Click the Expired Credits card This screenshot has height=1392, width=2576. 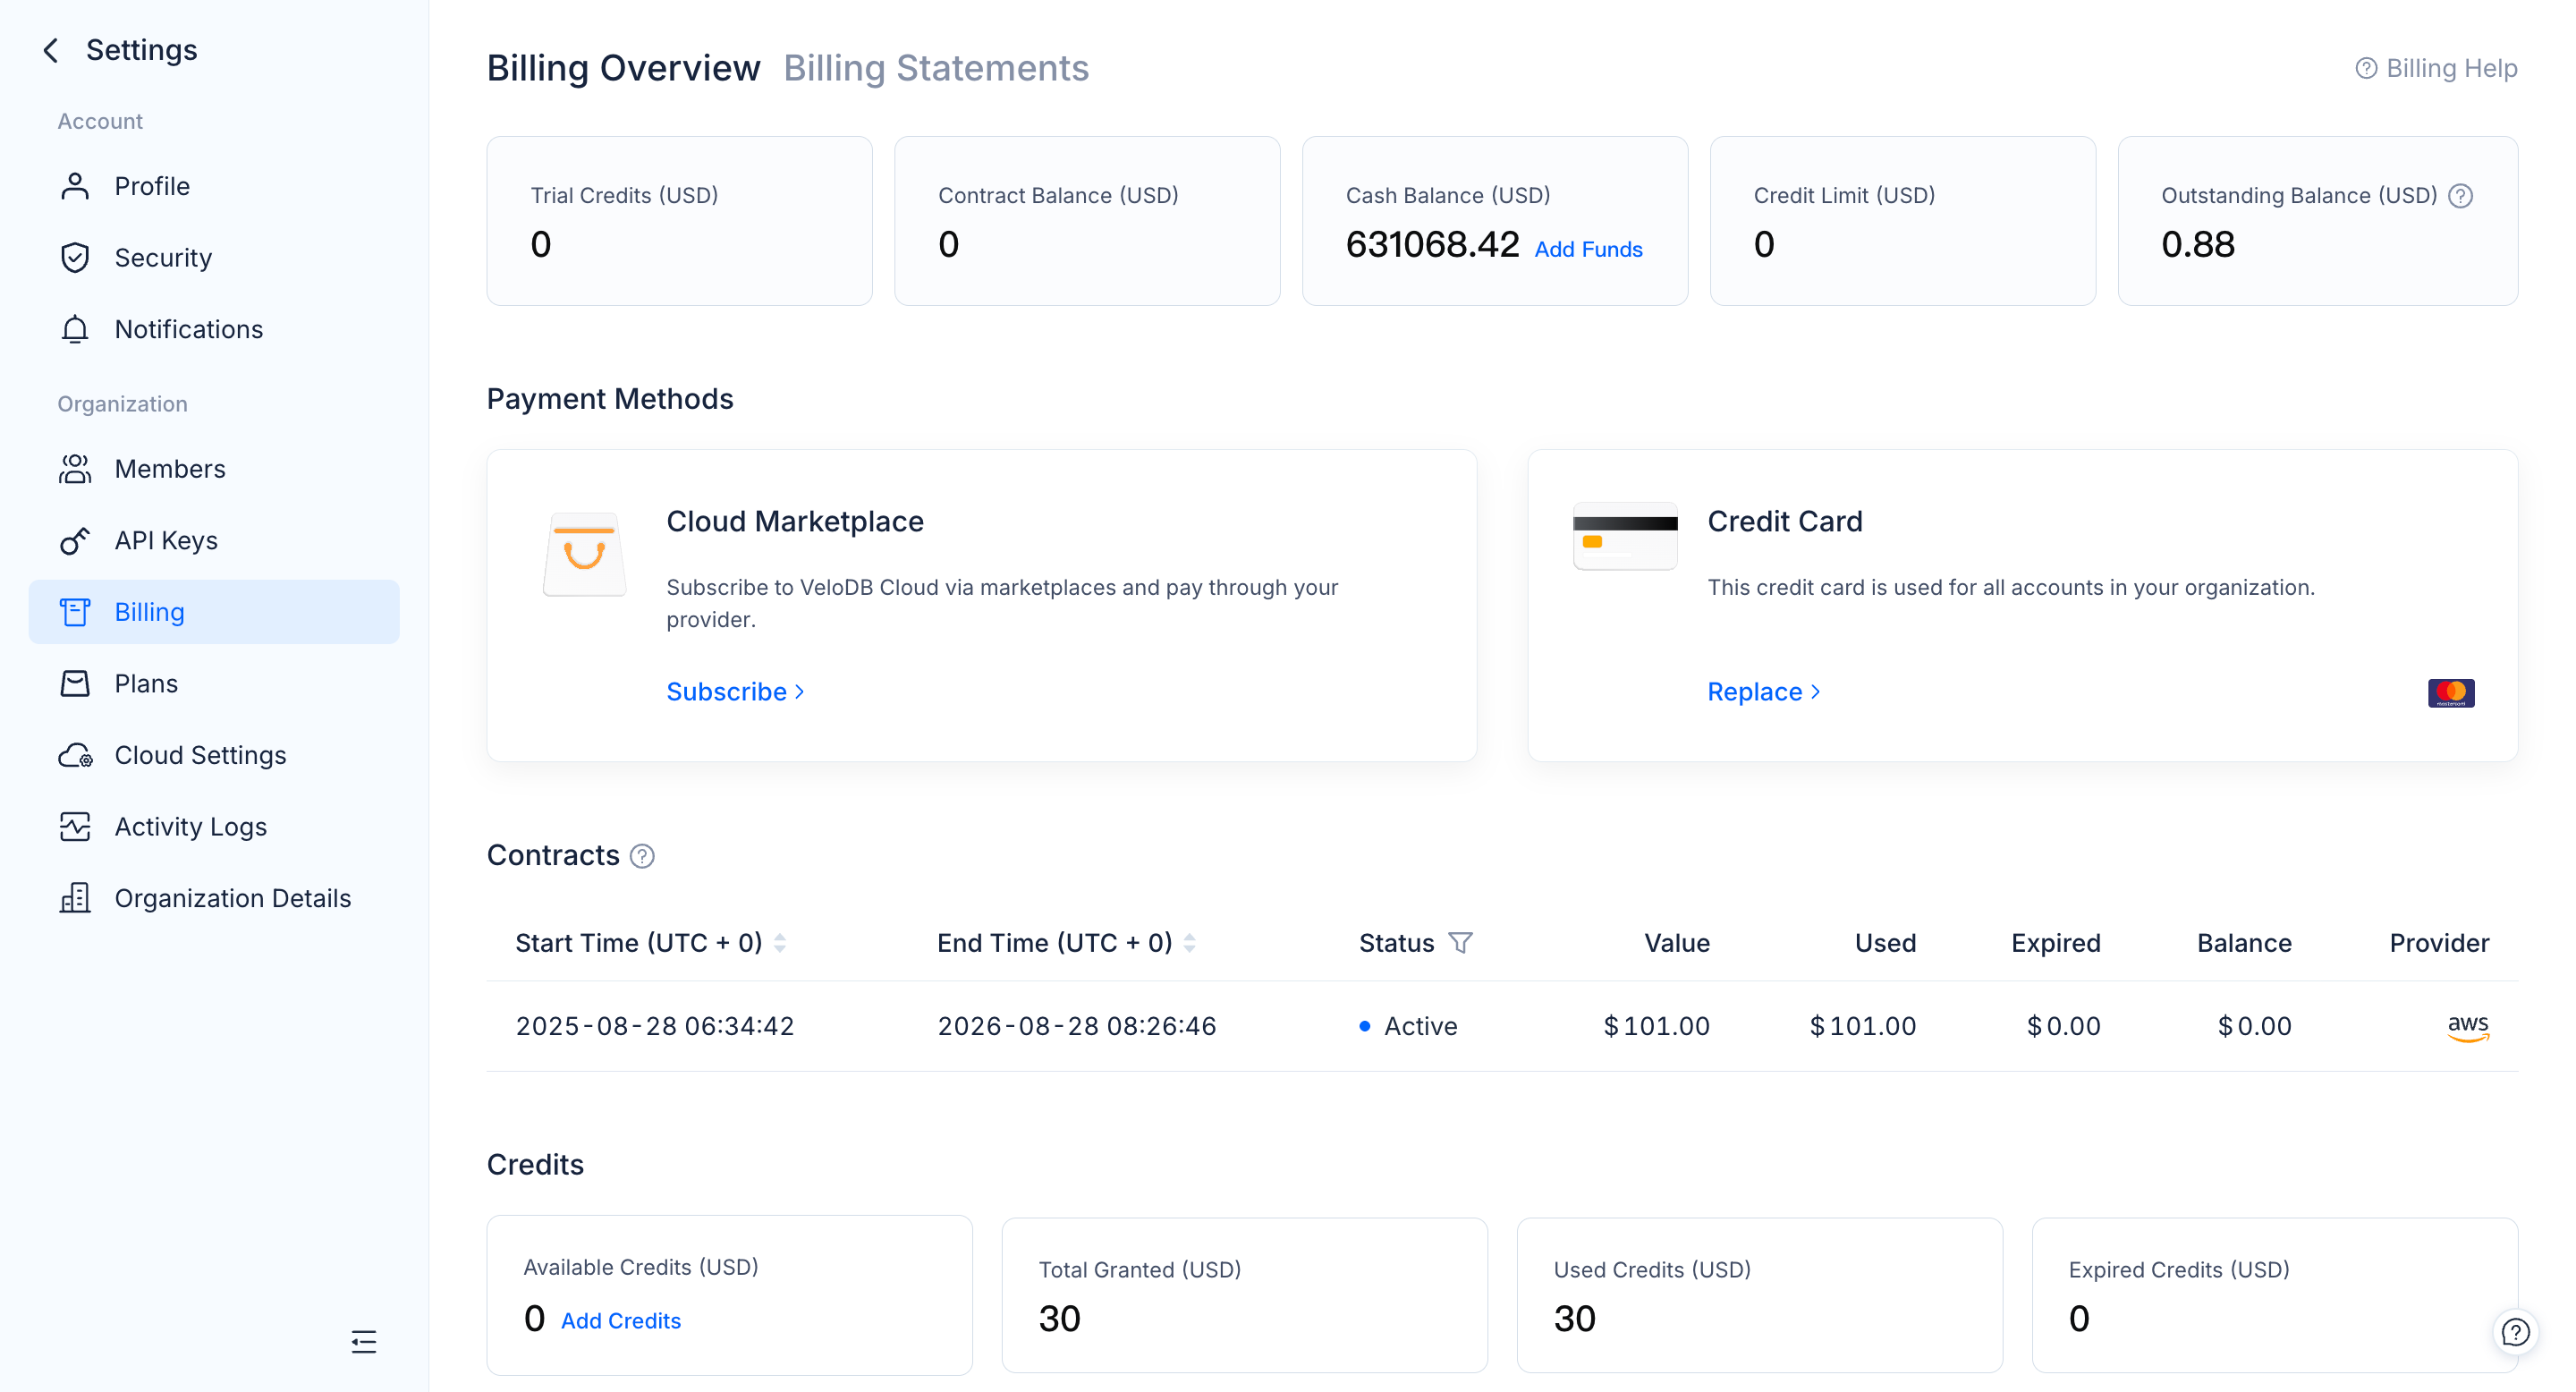point(2275,1296)
